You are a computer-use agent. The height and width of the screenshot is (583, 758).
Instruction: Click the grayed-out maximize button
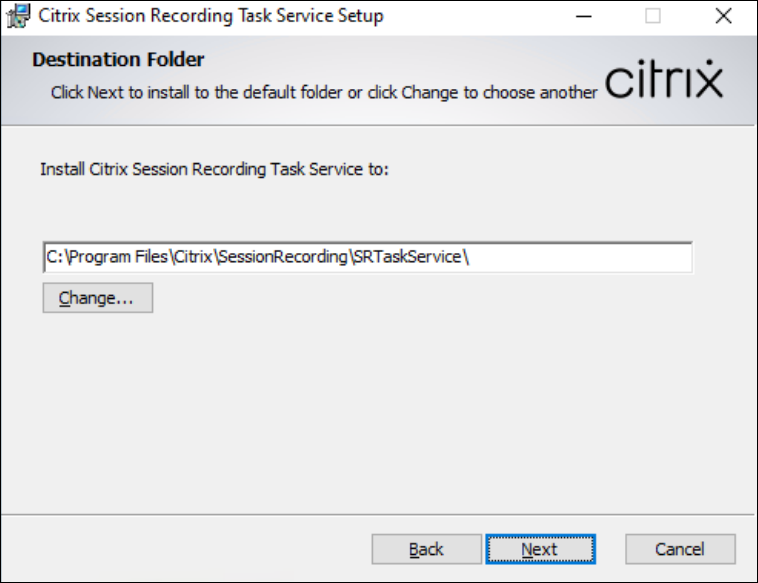(653, 16)
